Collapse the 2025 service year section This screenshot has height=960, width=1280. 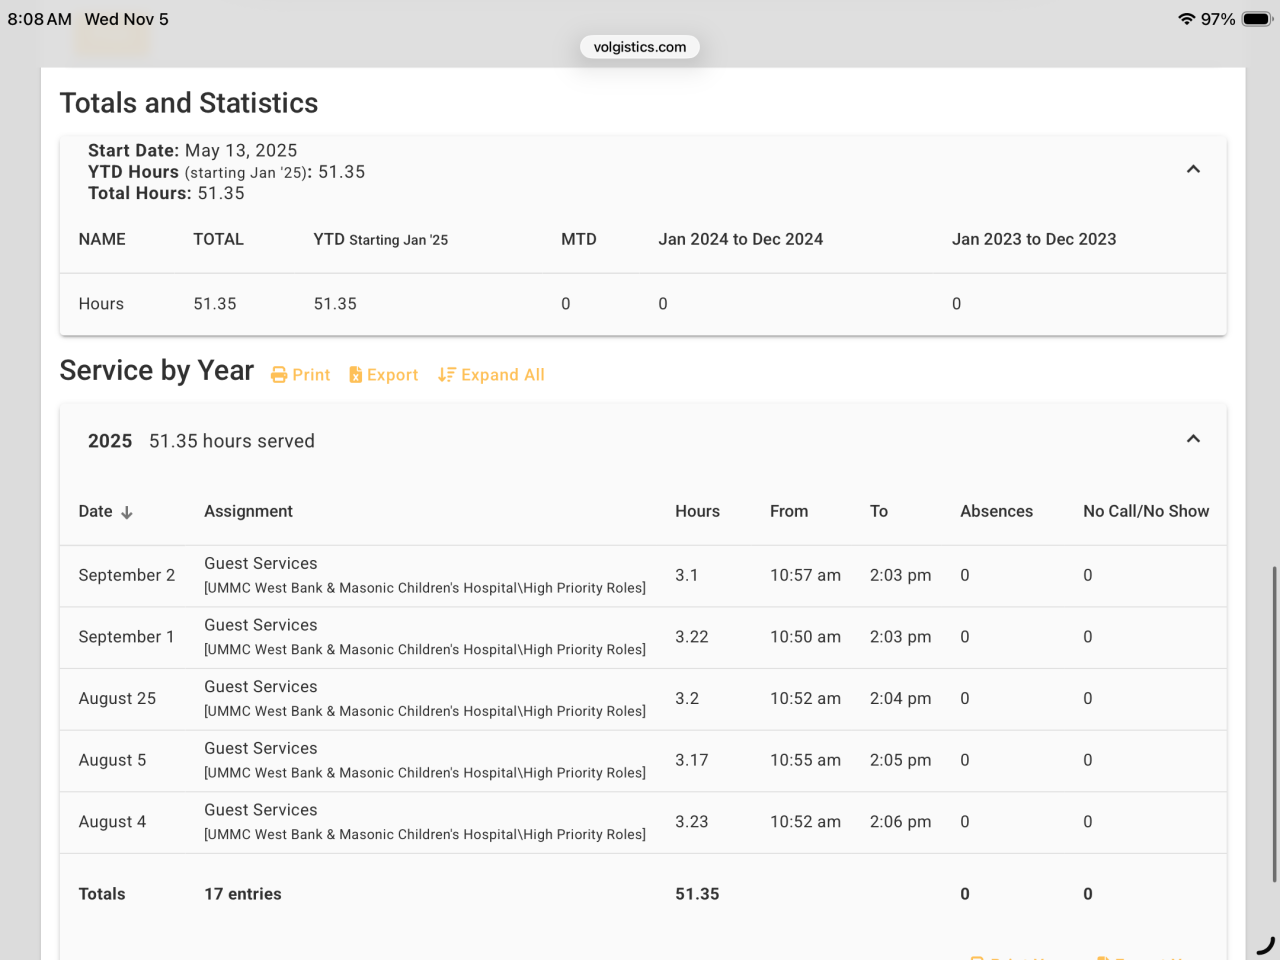(x=1193, y=440)
